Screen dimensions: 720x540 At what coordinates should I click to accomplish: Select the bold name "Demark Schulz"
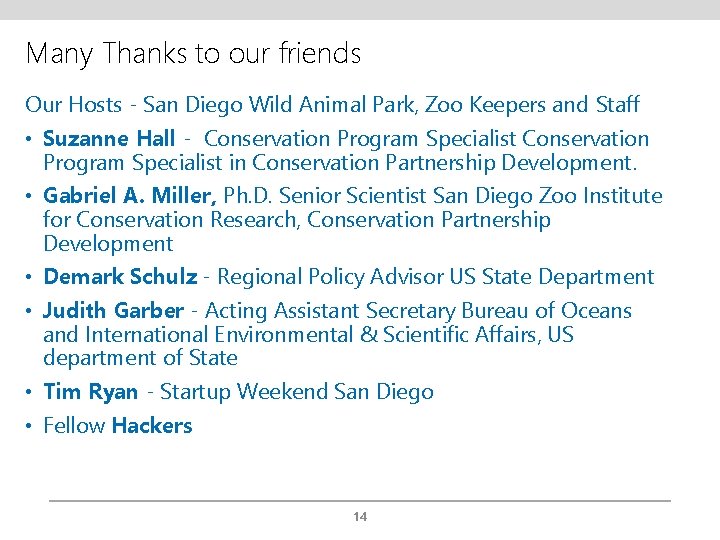pos(120,277)
